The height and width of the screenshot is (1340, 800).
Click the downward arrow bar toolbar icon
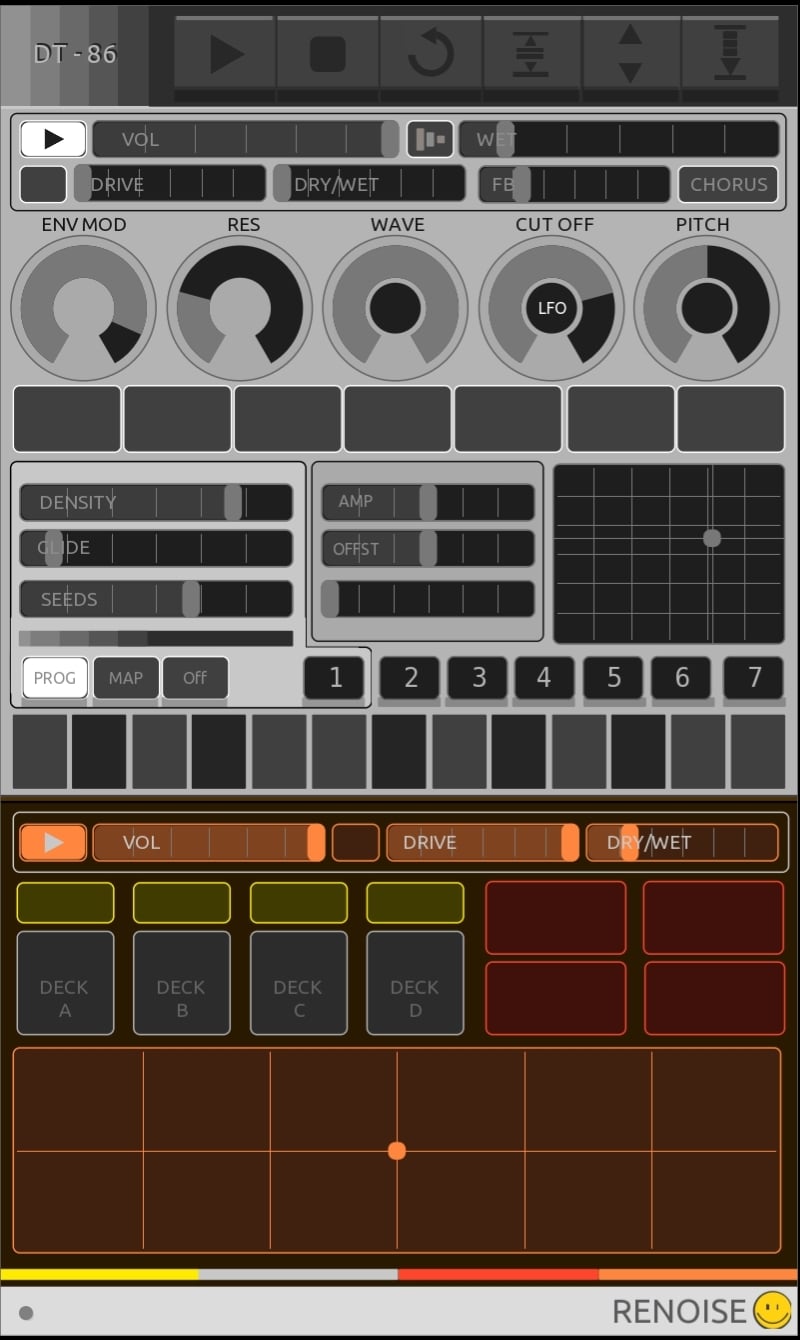730,52
